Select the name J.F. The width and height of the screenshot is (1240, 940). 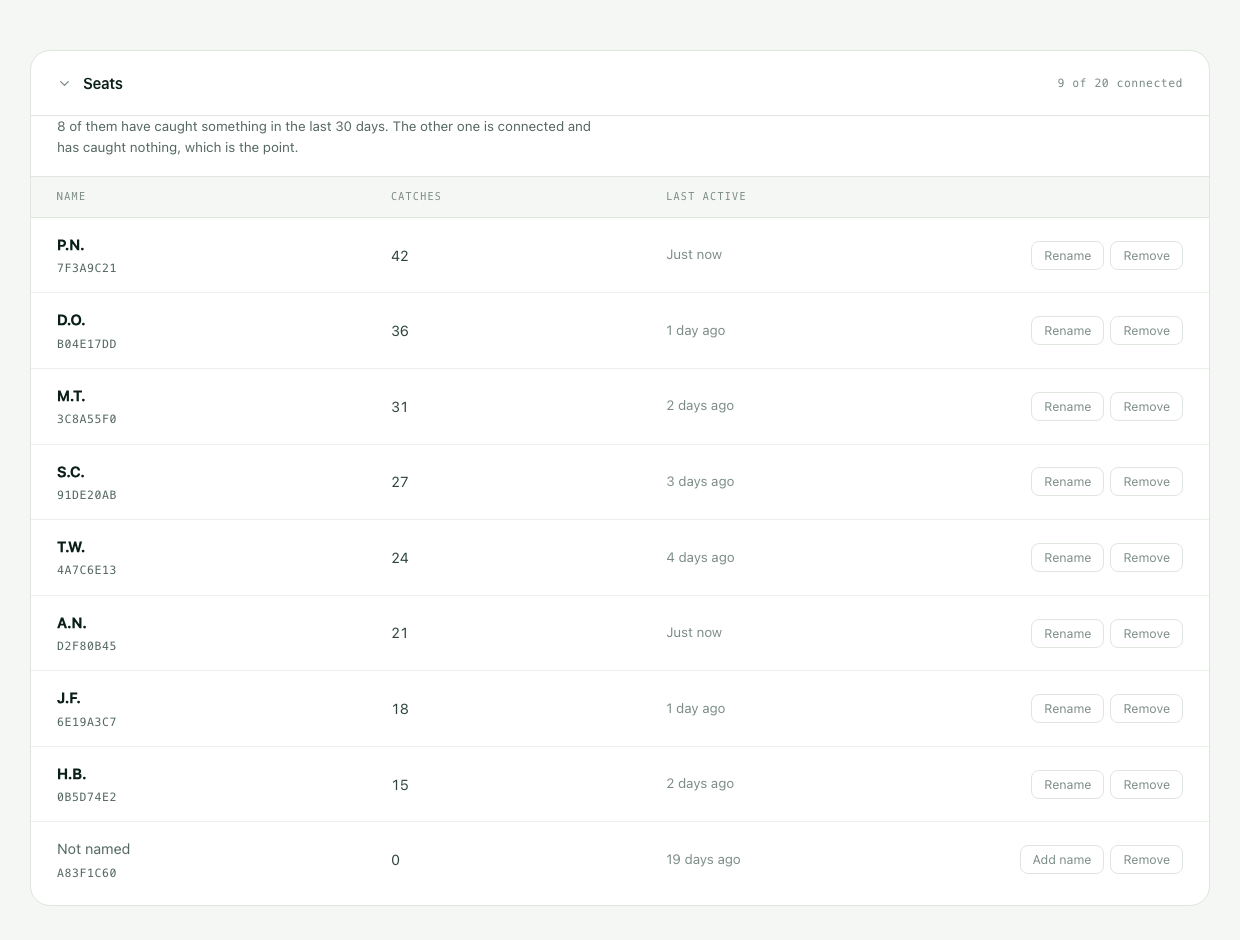[x=69, y=698]
